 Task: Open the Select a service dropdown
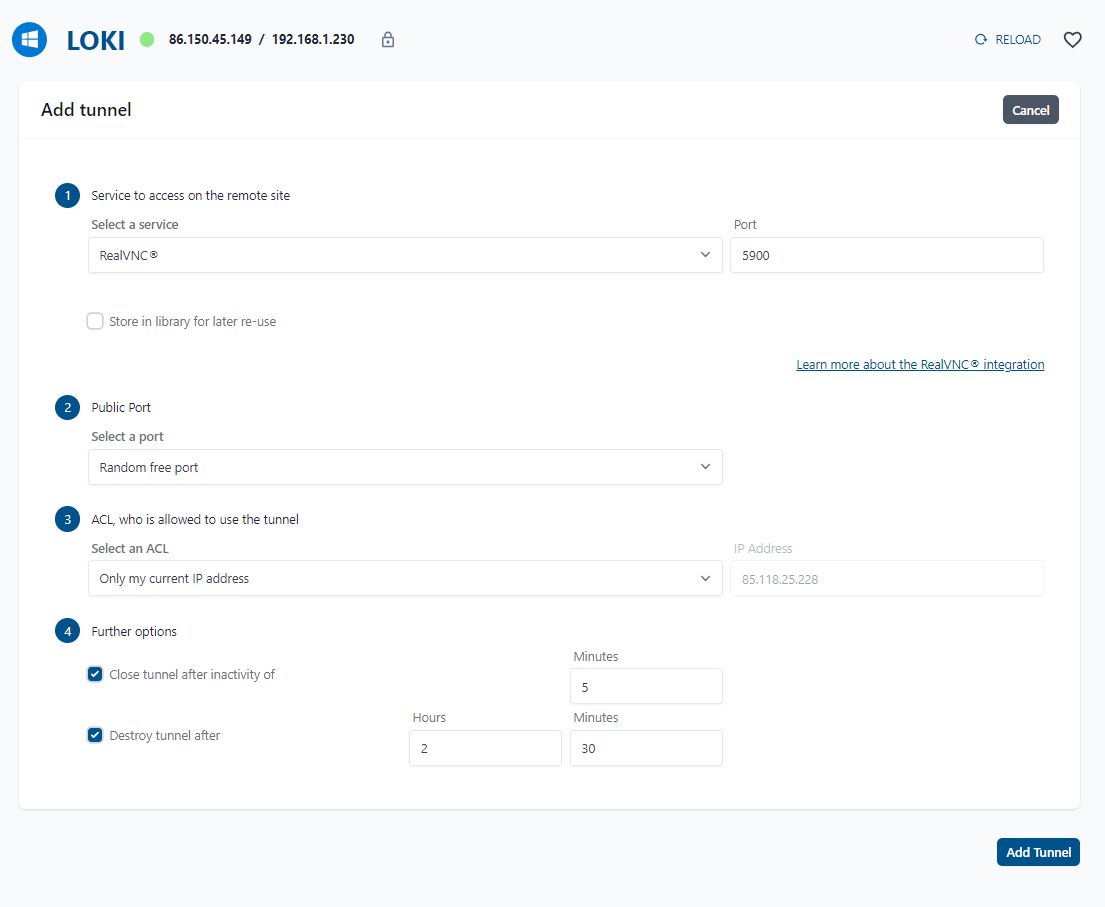coord(405,255)
